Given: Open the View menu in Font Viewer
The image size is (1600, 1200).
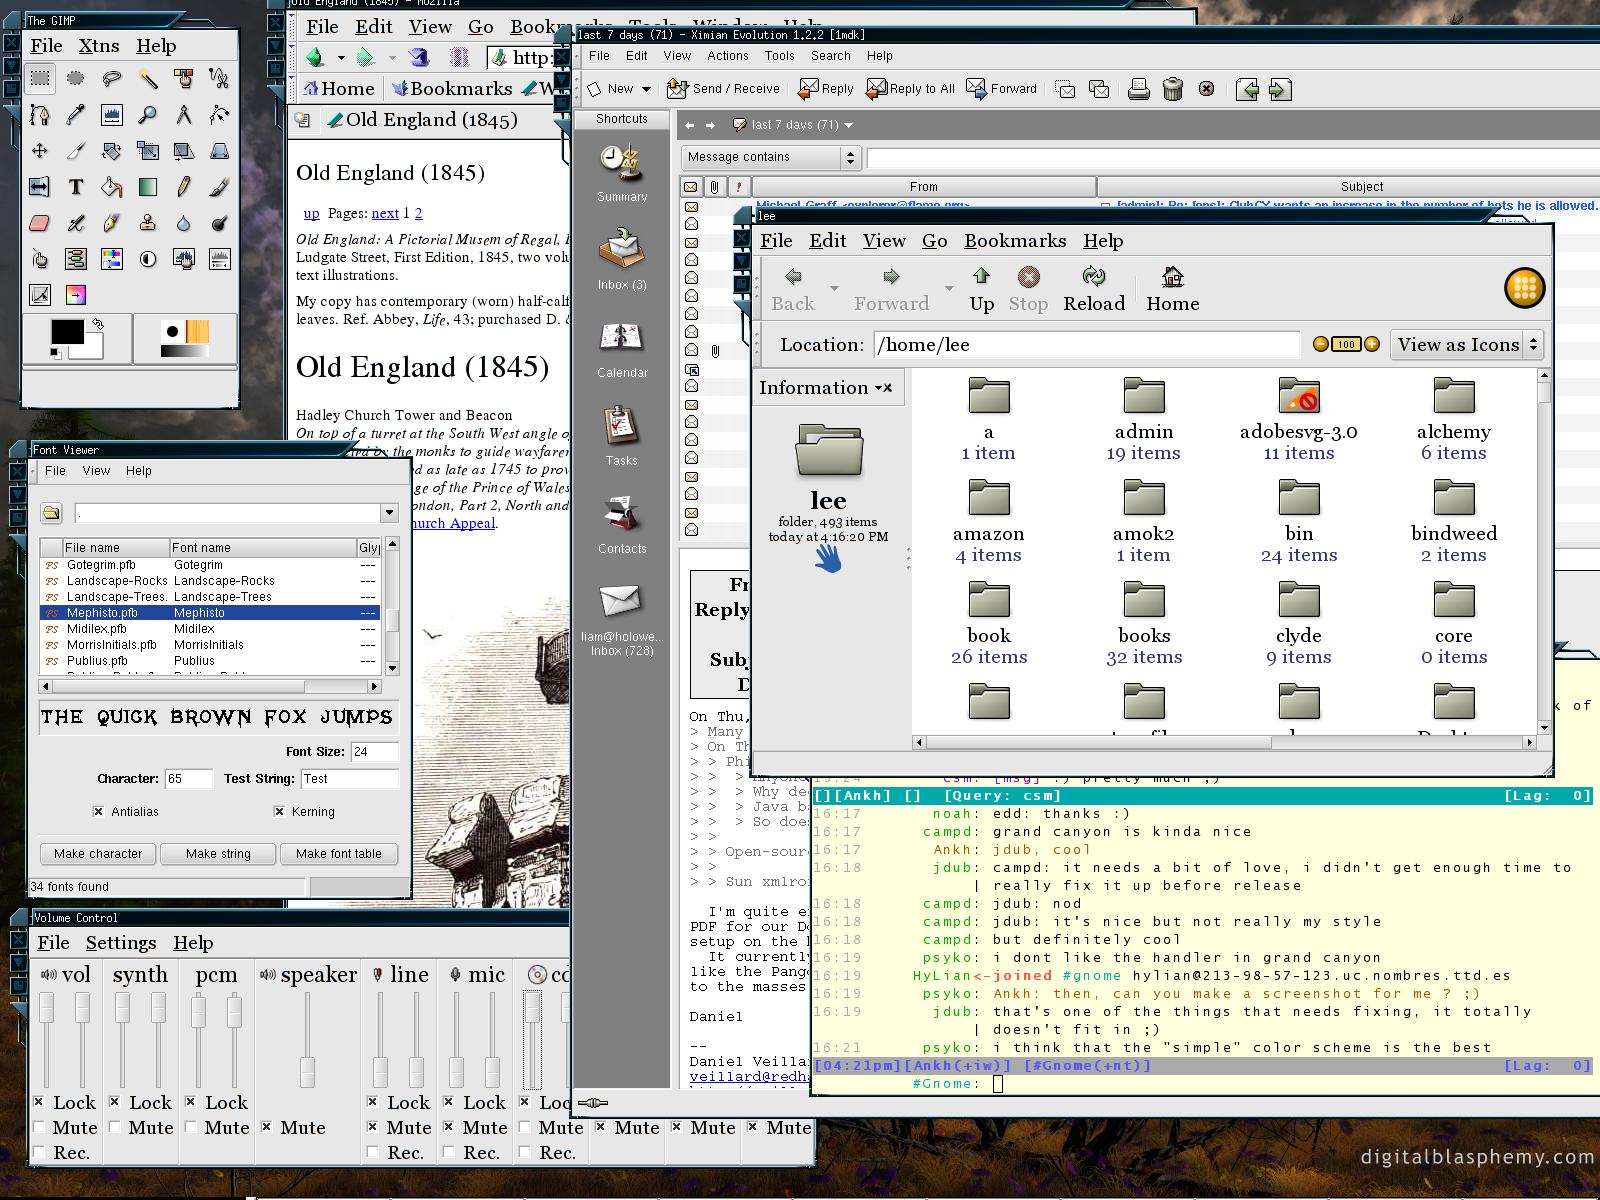Looking at the screenshot, I should point(96,470).
